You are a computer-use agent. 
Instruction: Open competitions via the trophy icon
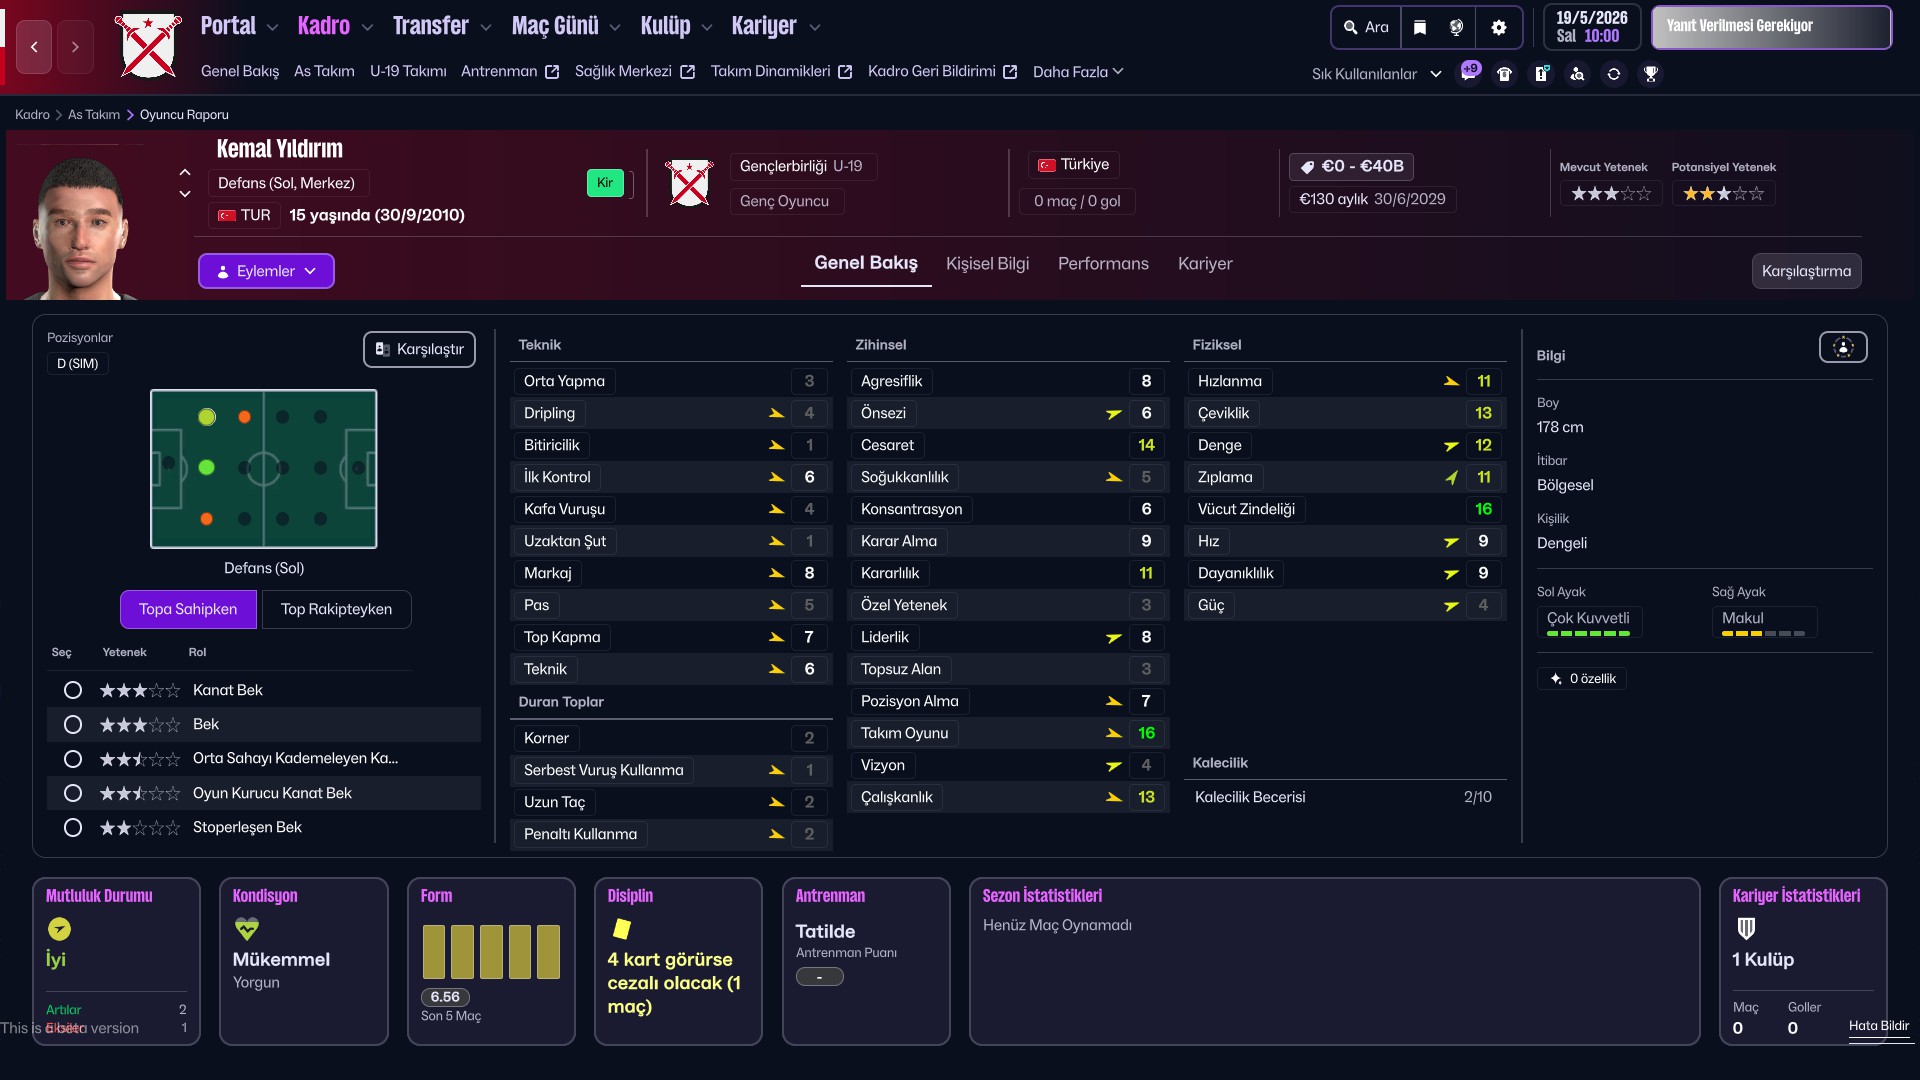point(1652,73)
